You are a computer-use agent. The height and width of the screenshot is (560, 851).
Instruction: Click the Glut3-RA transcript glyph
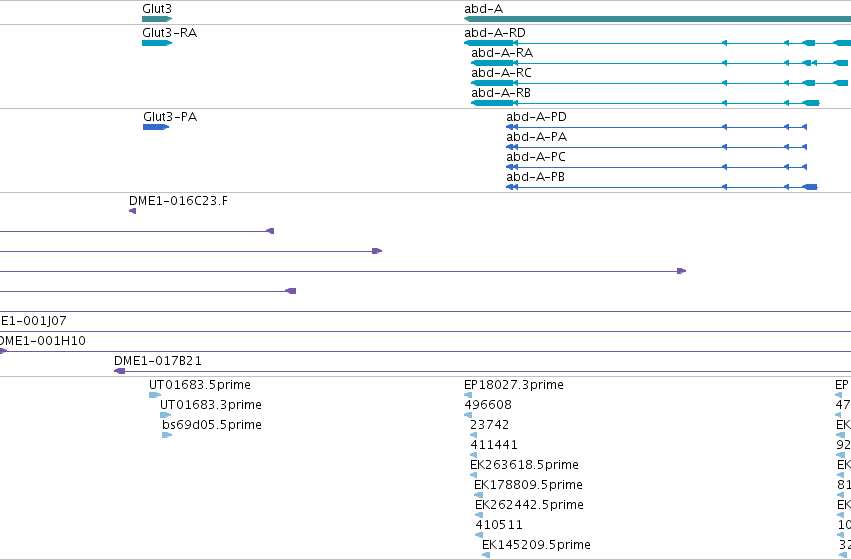point(157,43)
